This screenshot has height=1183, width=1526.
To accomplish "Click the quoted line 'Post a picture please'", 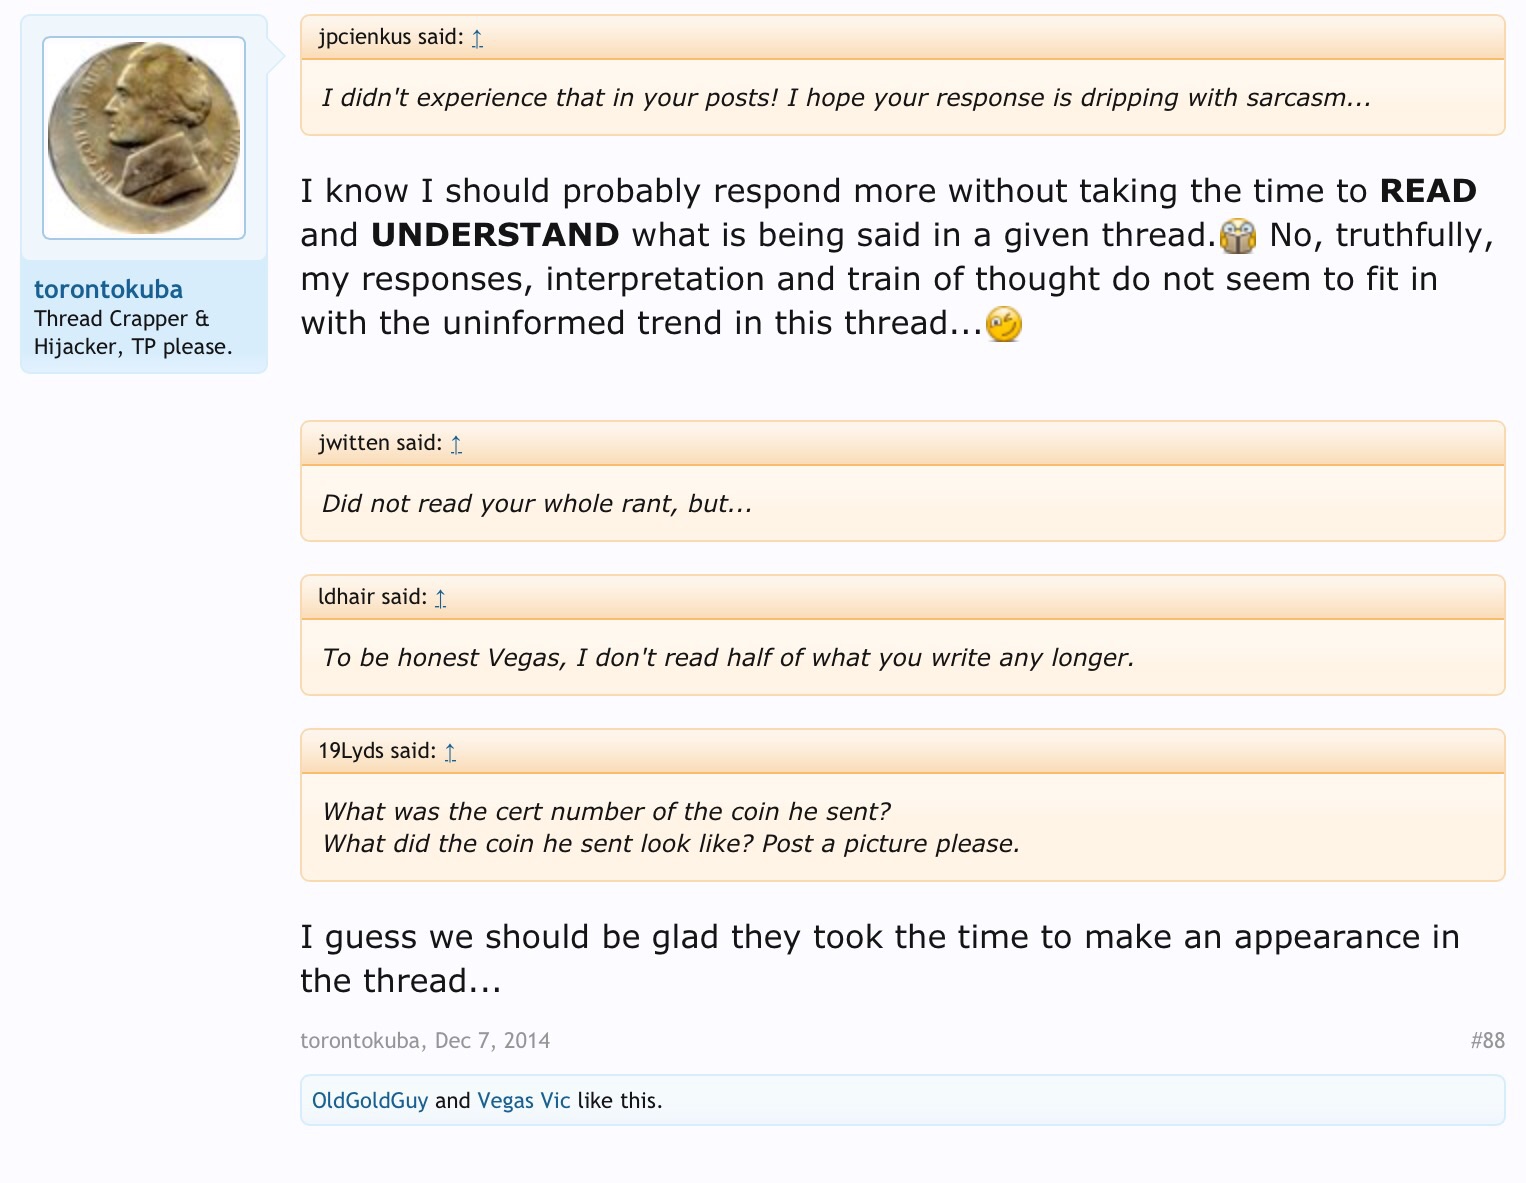I will click(890, 844).
